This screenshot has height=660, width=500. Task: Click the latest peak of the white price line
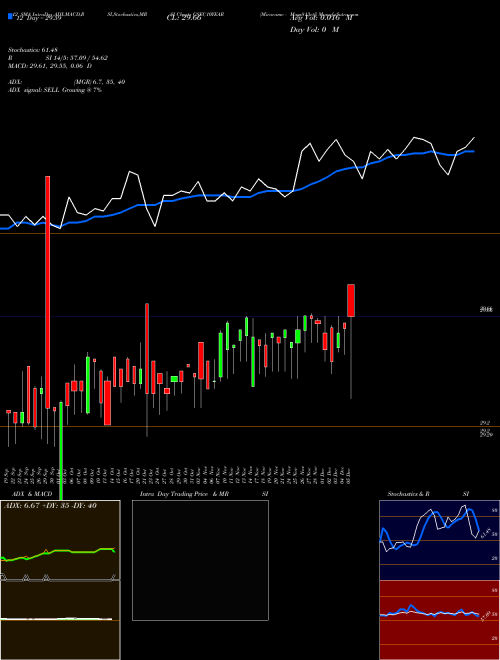click(x=474, y=138)
